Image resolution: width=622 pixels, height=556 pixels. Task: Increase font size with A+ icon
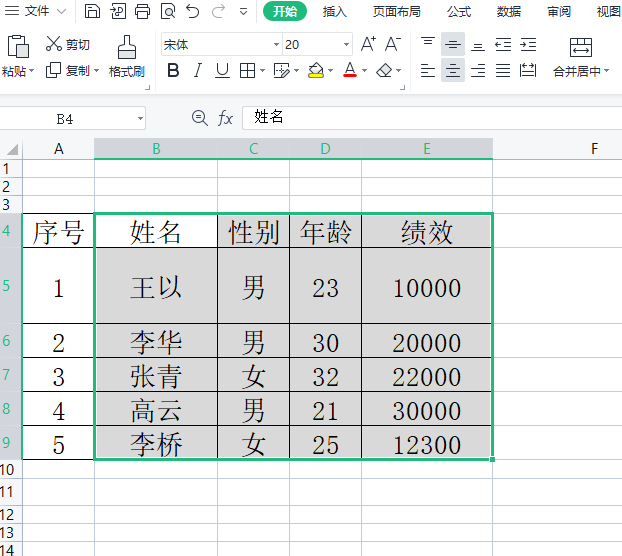368,44
